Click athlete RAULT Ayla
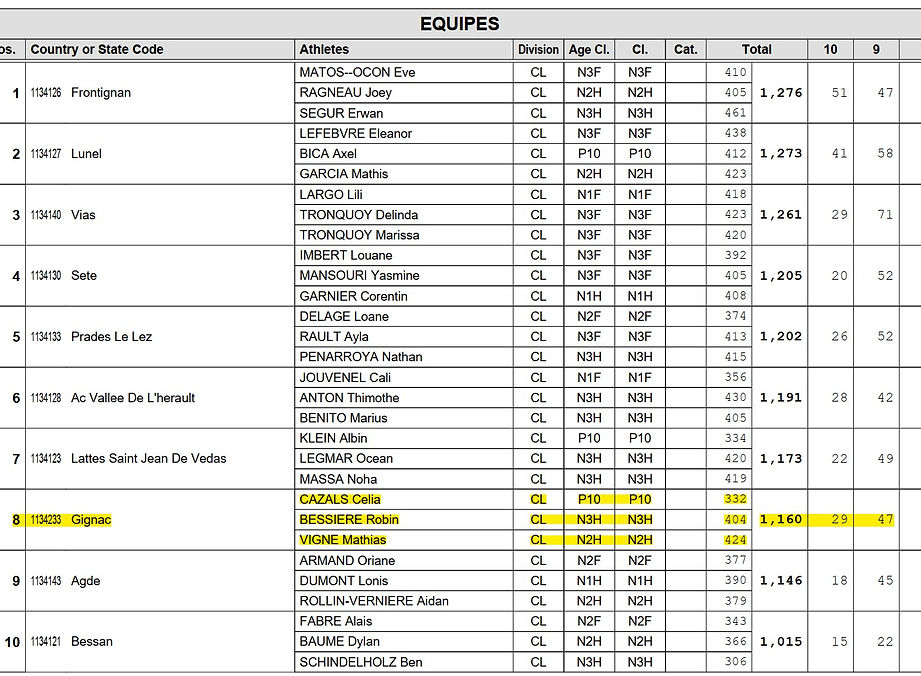Viewport: 921px width, 676px height. pyautogui.click(x=334, y=337)
